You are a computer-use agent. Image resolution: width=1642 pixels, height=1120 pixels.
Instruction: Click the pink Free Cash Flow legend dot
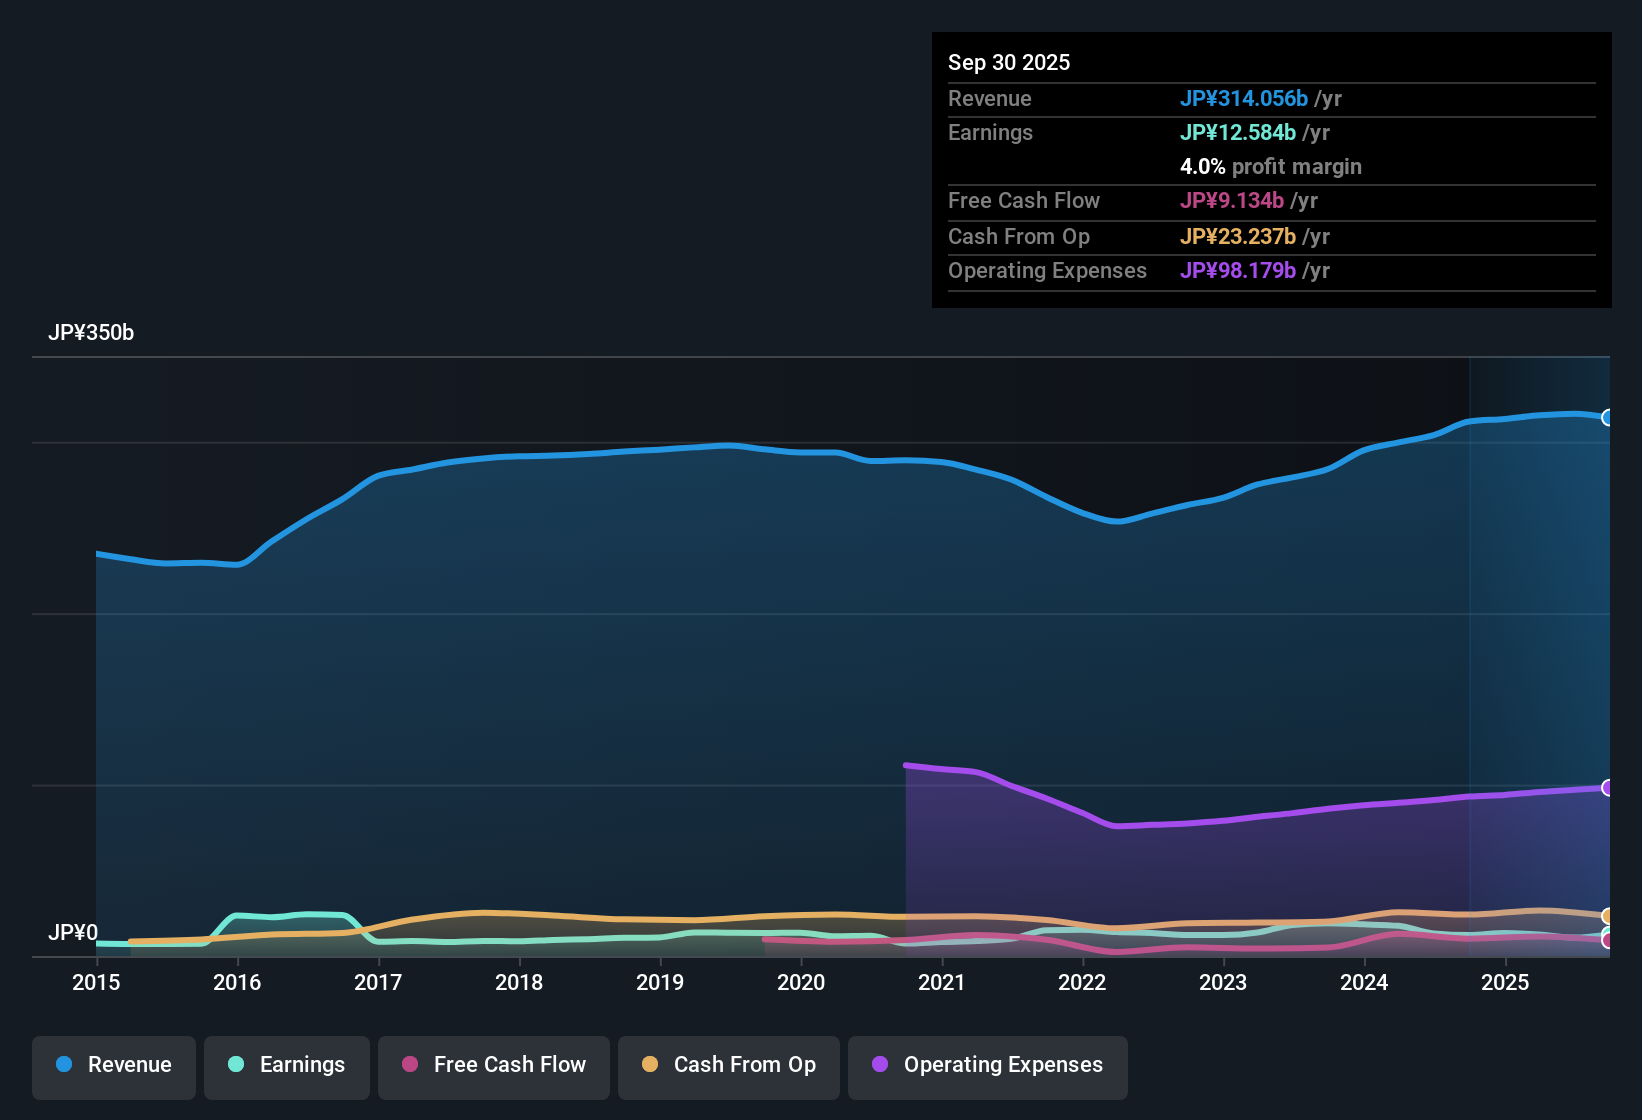pyautogui.click(x=408, y=1065)
